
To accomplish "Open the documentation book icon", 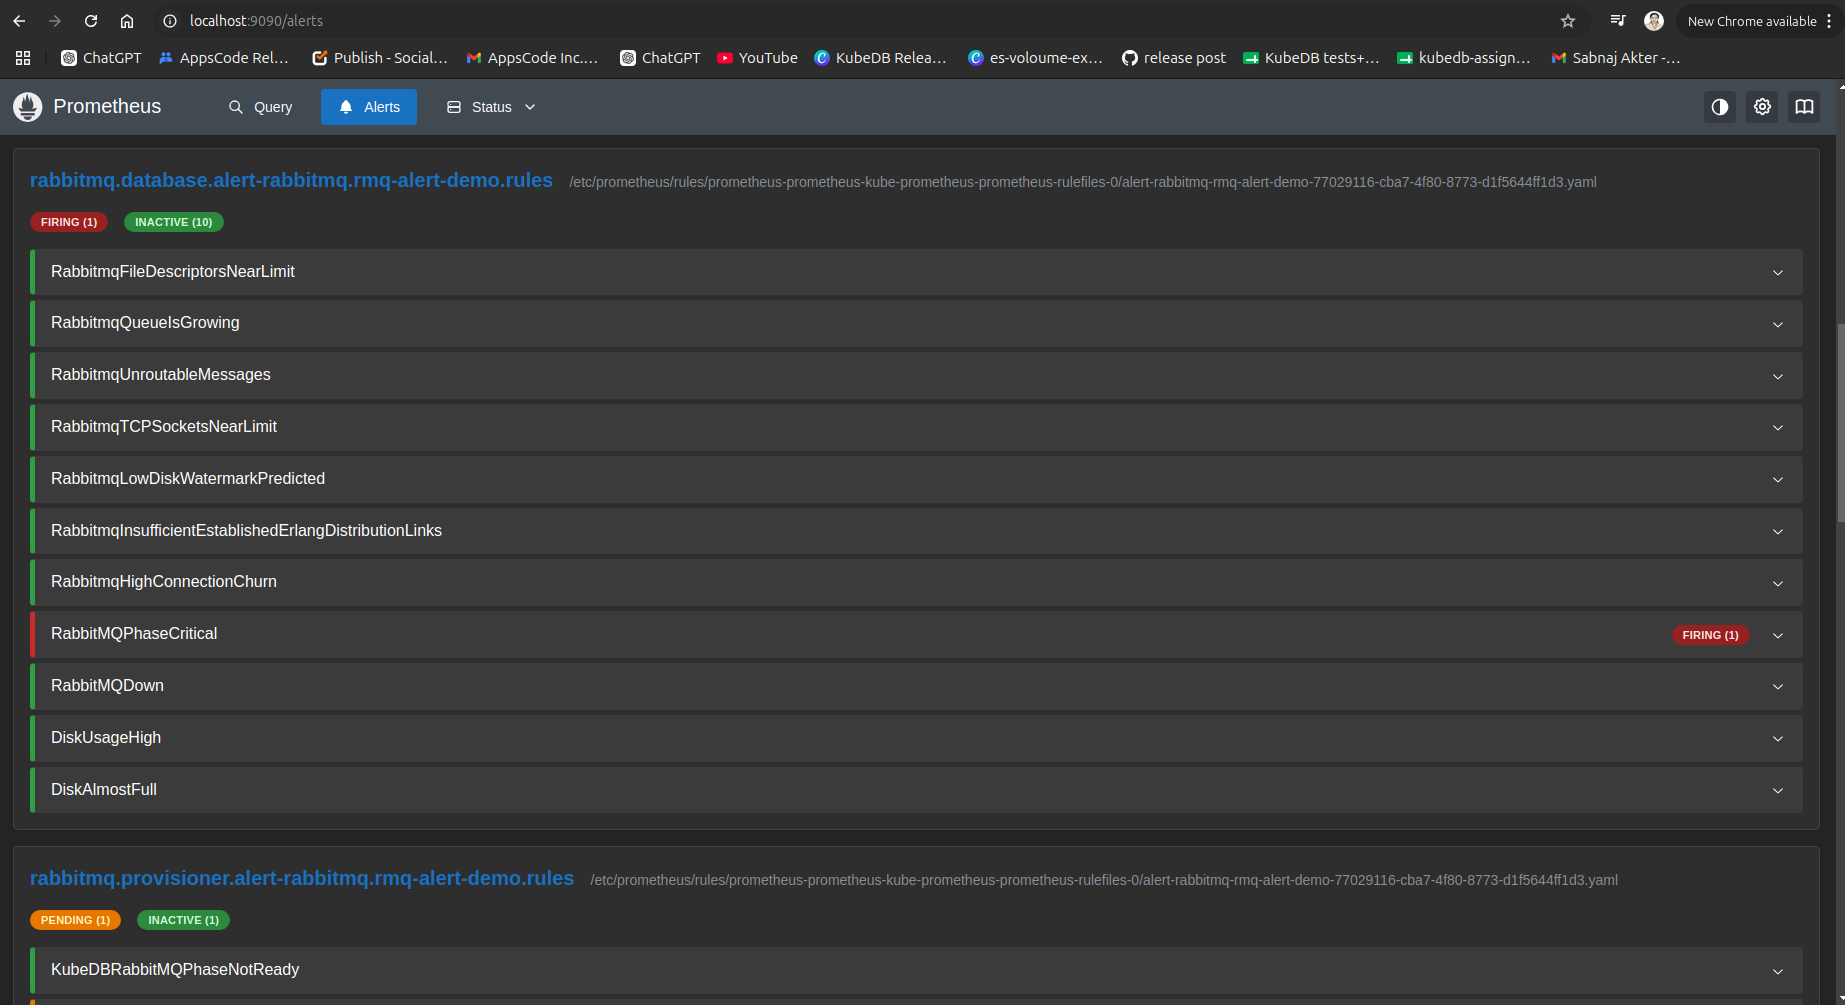I will tap(1804, 107).
